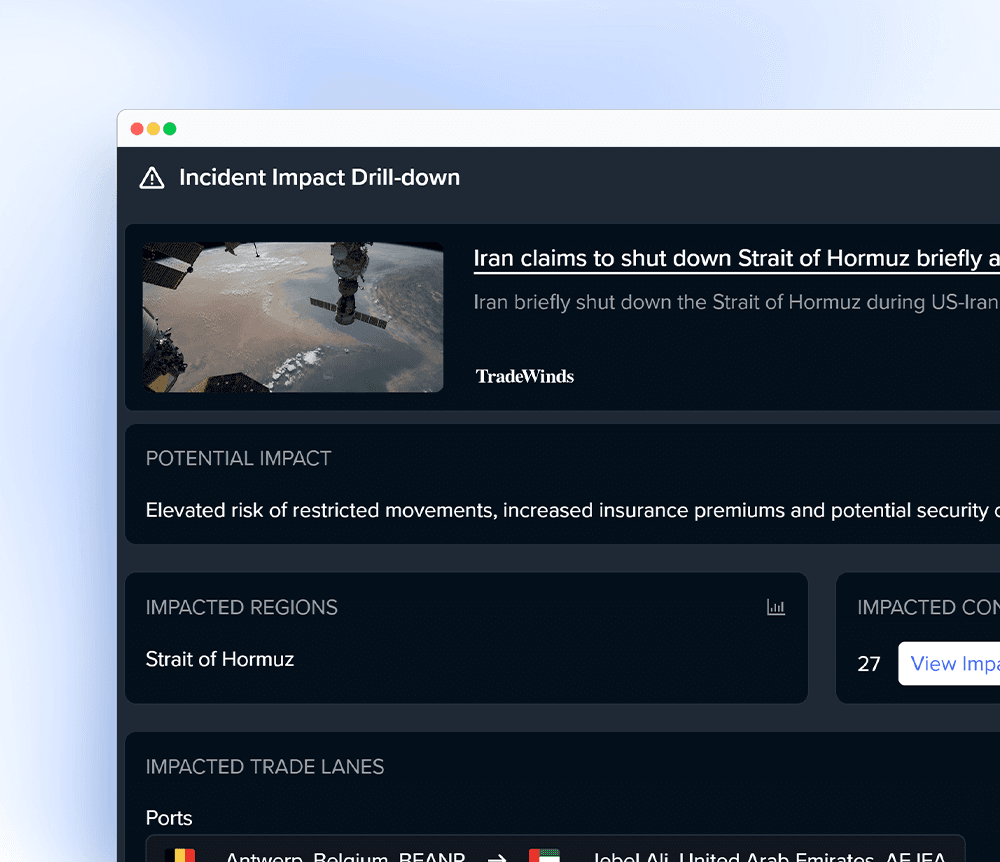Click the arrow between Antwerp and Jebel Ali
1000x862 pixels.
[497, 856]
